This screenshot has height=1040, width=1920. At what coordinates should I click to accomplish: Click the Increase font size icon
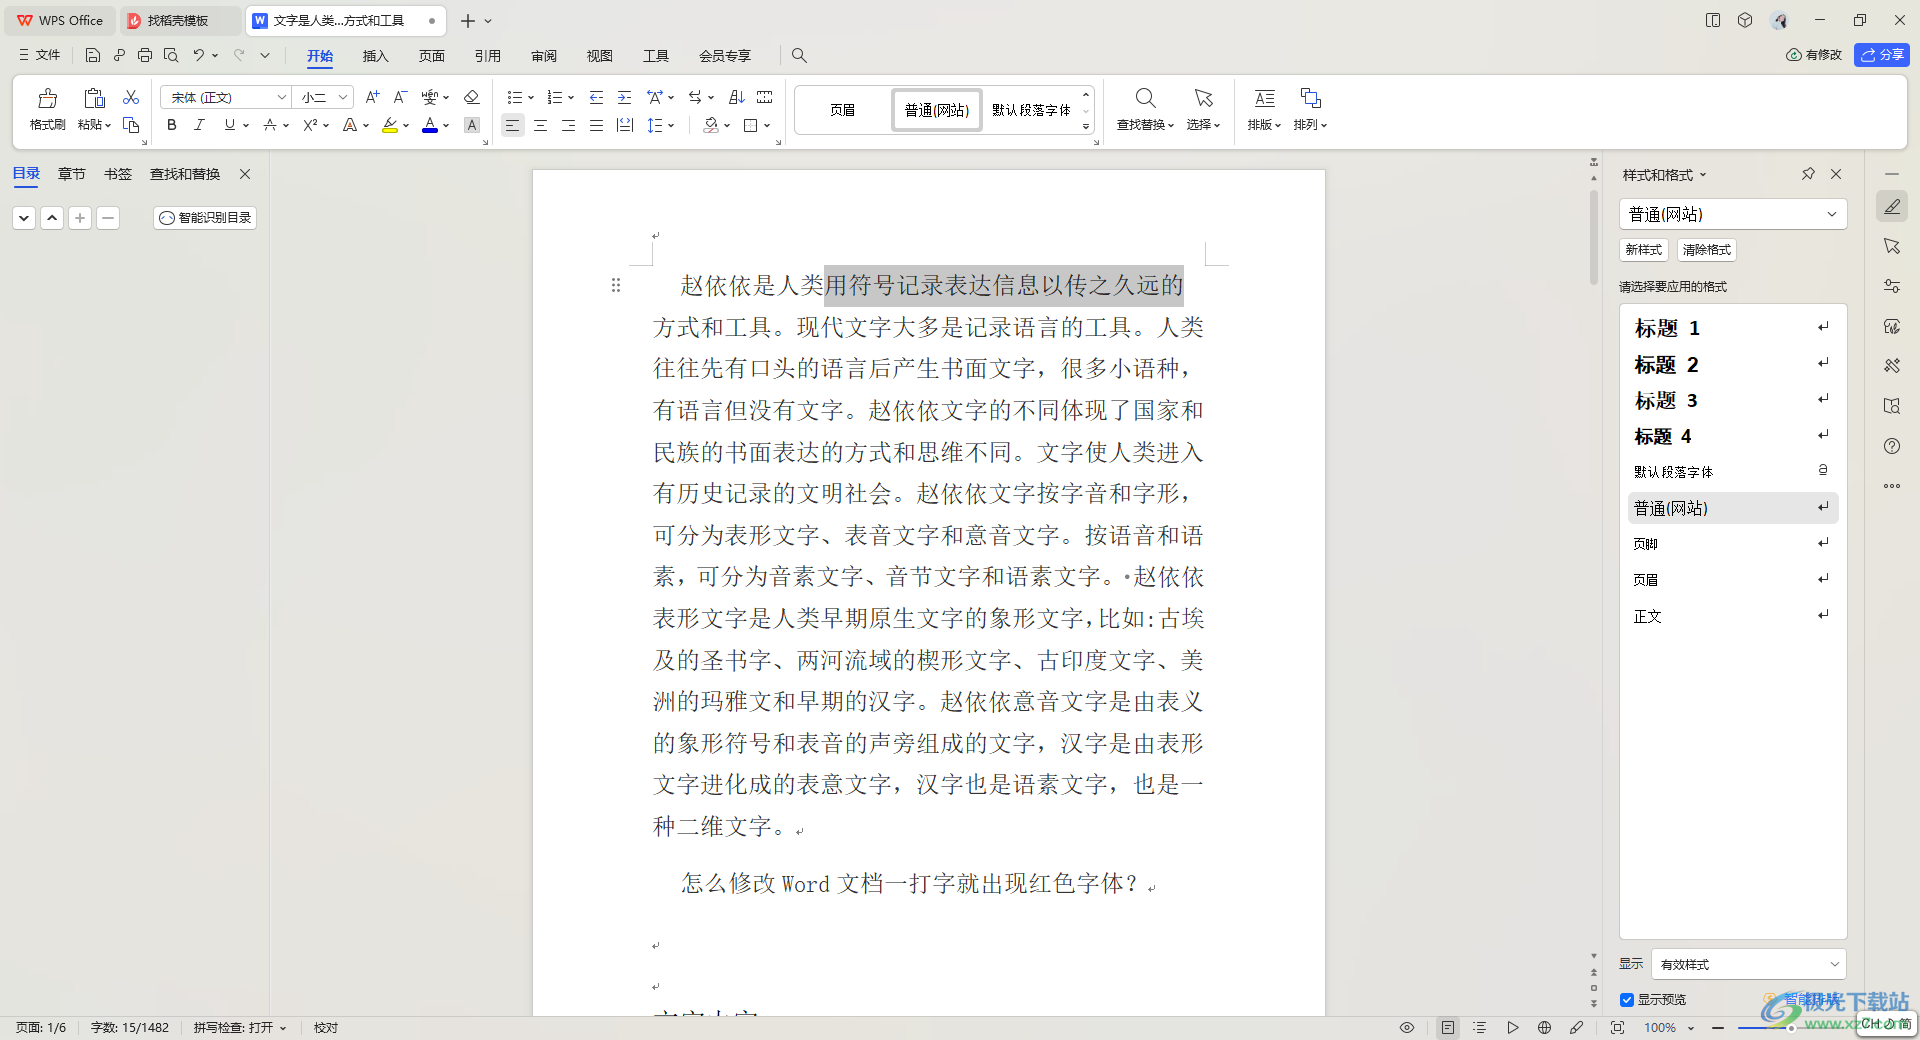point(372,97)
